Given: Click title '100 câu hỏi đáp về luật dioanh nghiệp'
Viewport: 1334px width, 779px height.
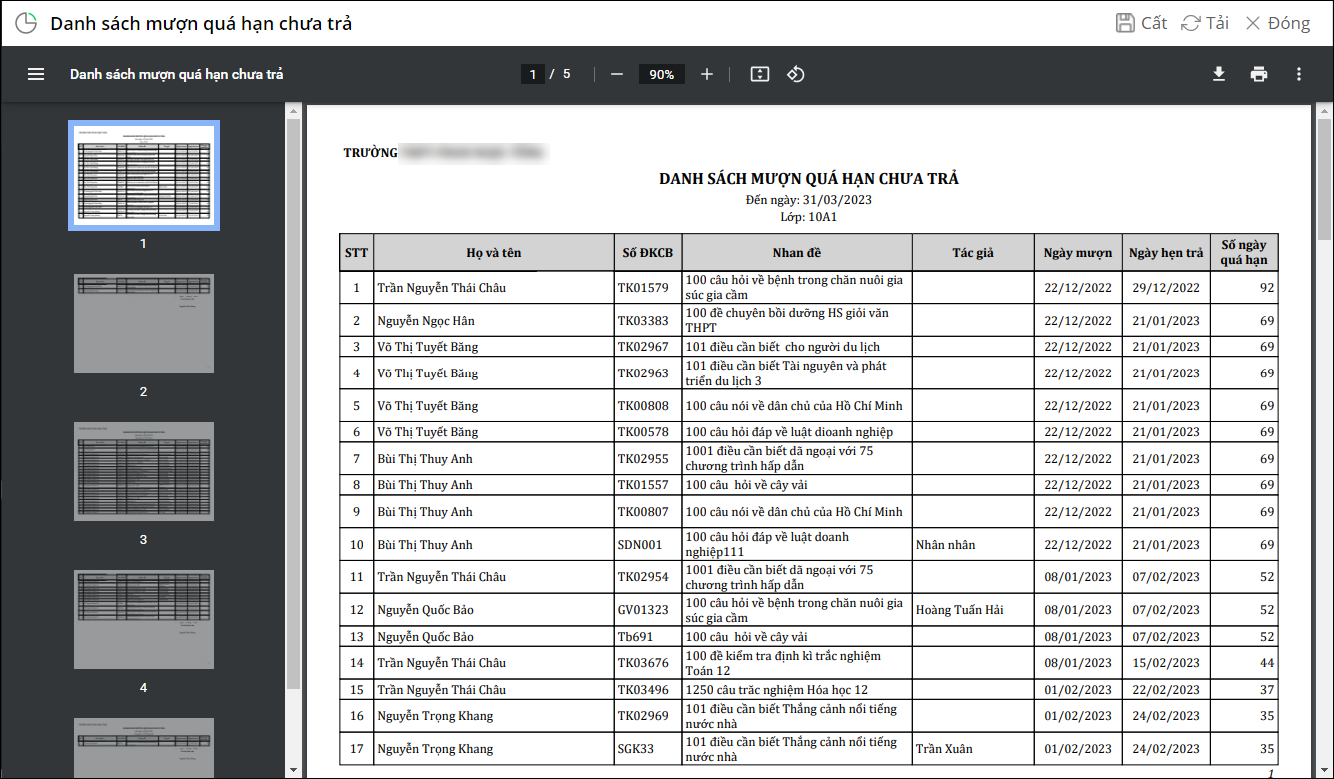Looking at the screenshot, I should coord(789,432).
